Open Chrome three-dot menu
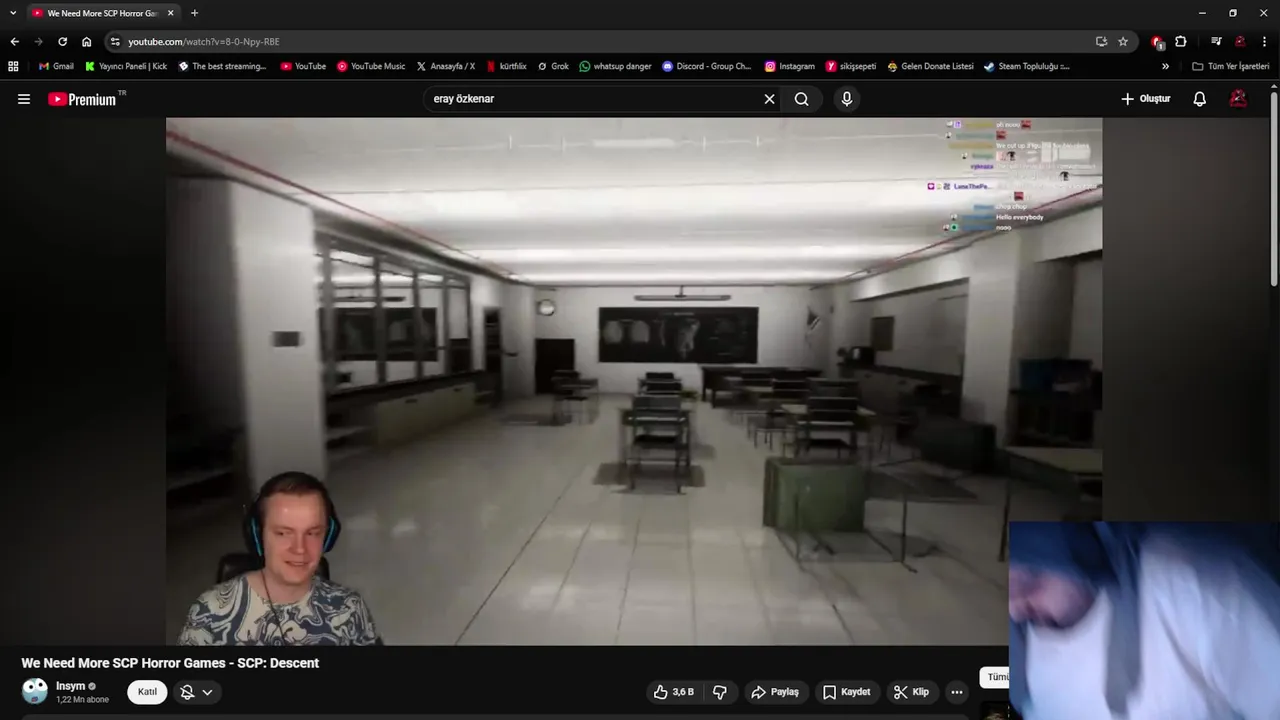This screenshot has height=720, width=1280. tap(1264, 42)
